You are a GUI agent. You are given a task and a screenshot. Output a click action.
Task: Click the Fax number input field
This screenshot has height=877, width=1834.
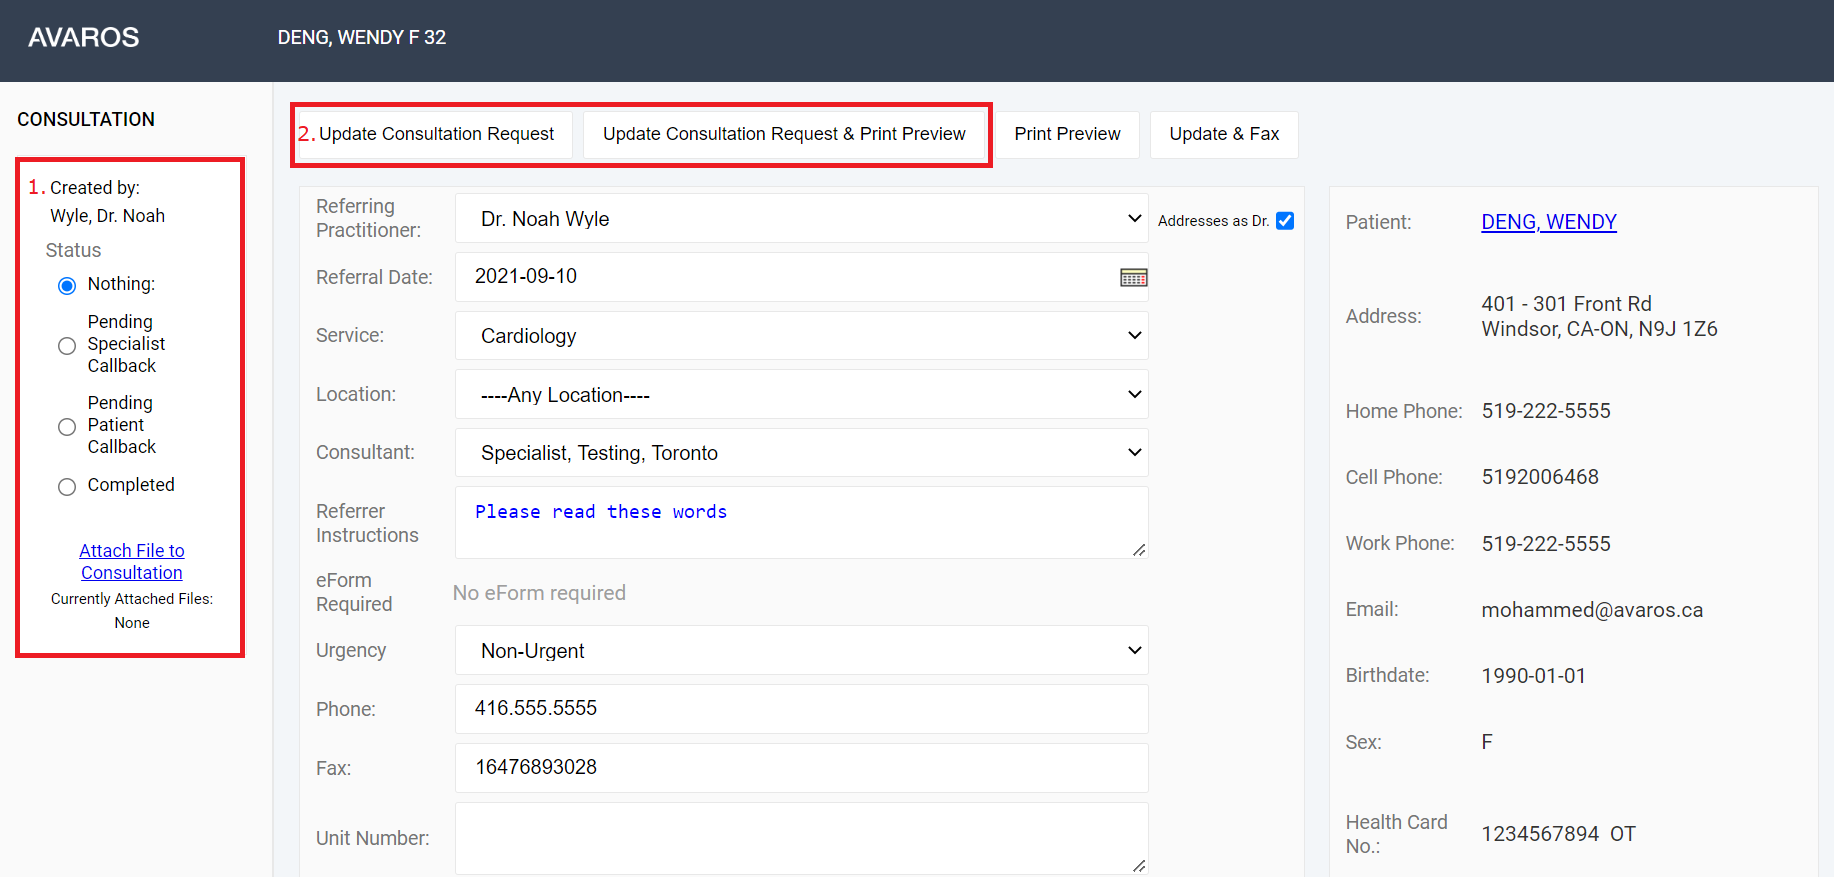[x=801, y=768]
